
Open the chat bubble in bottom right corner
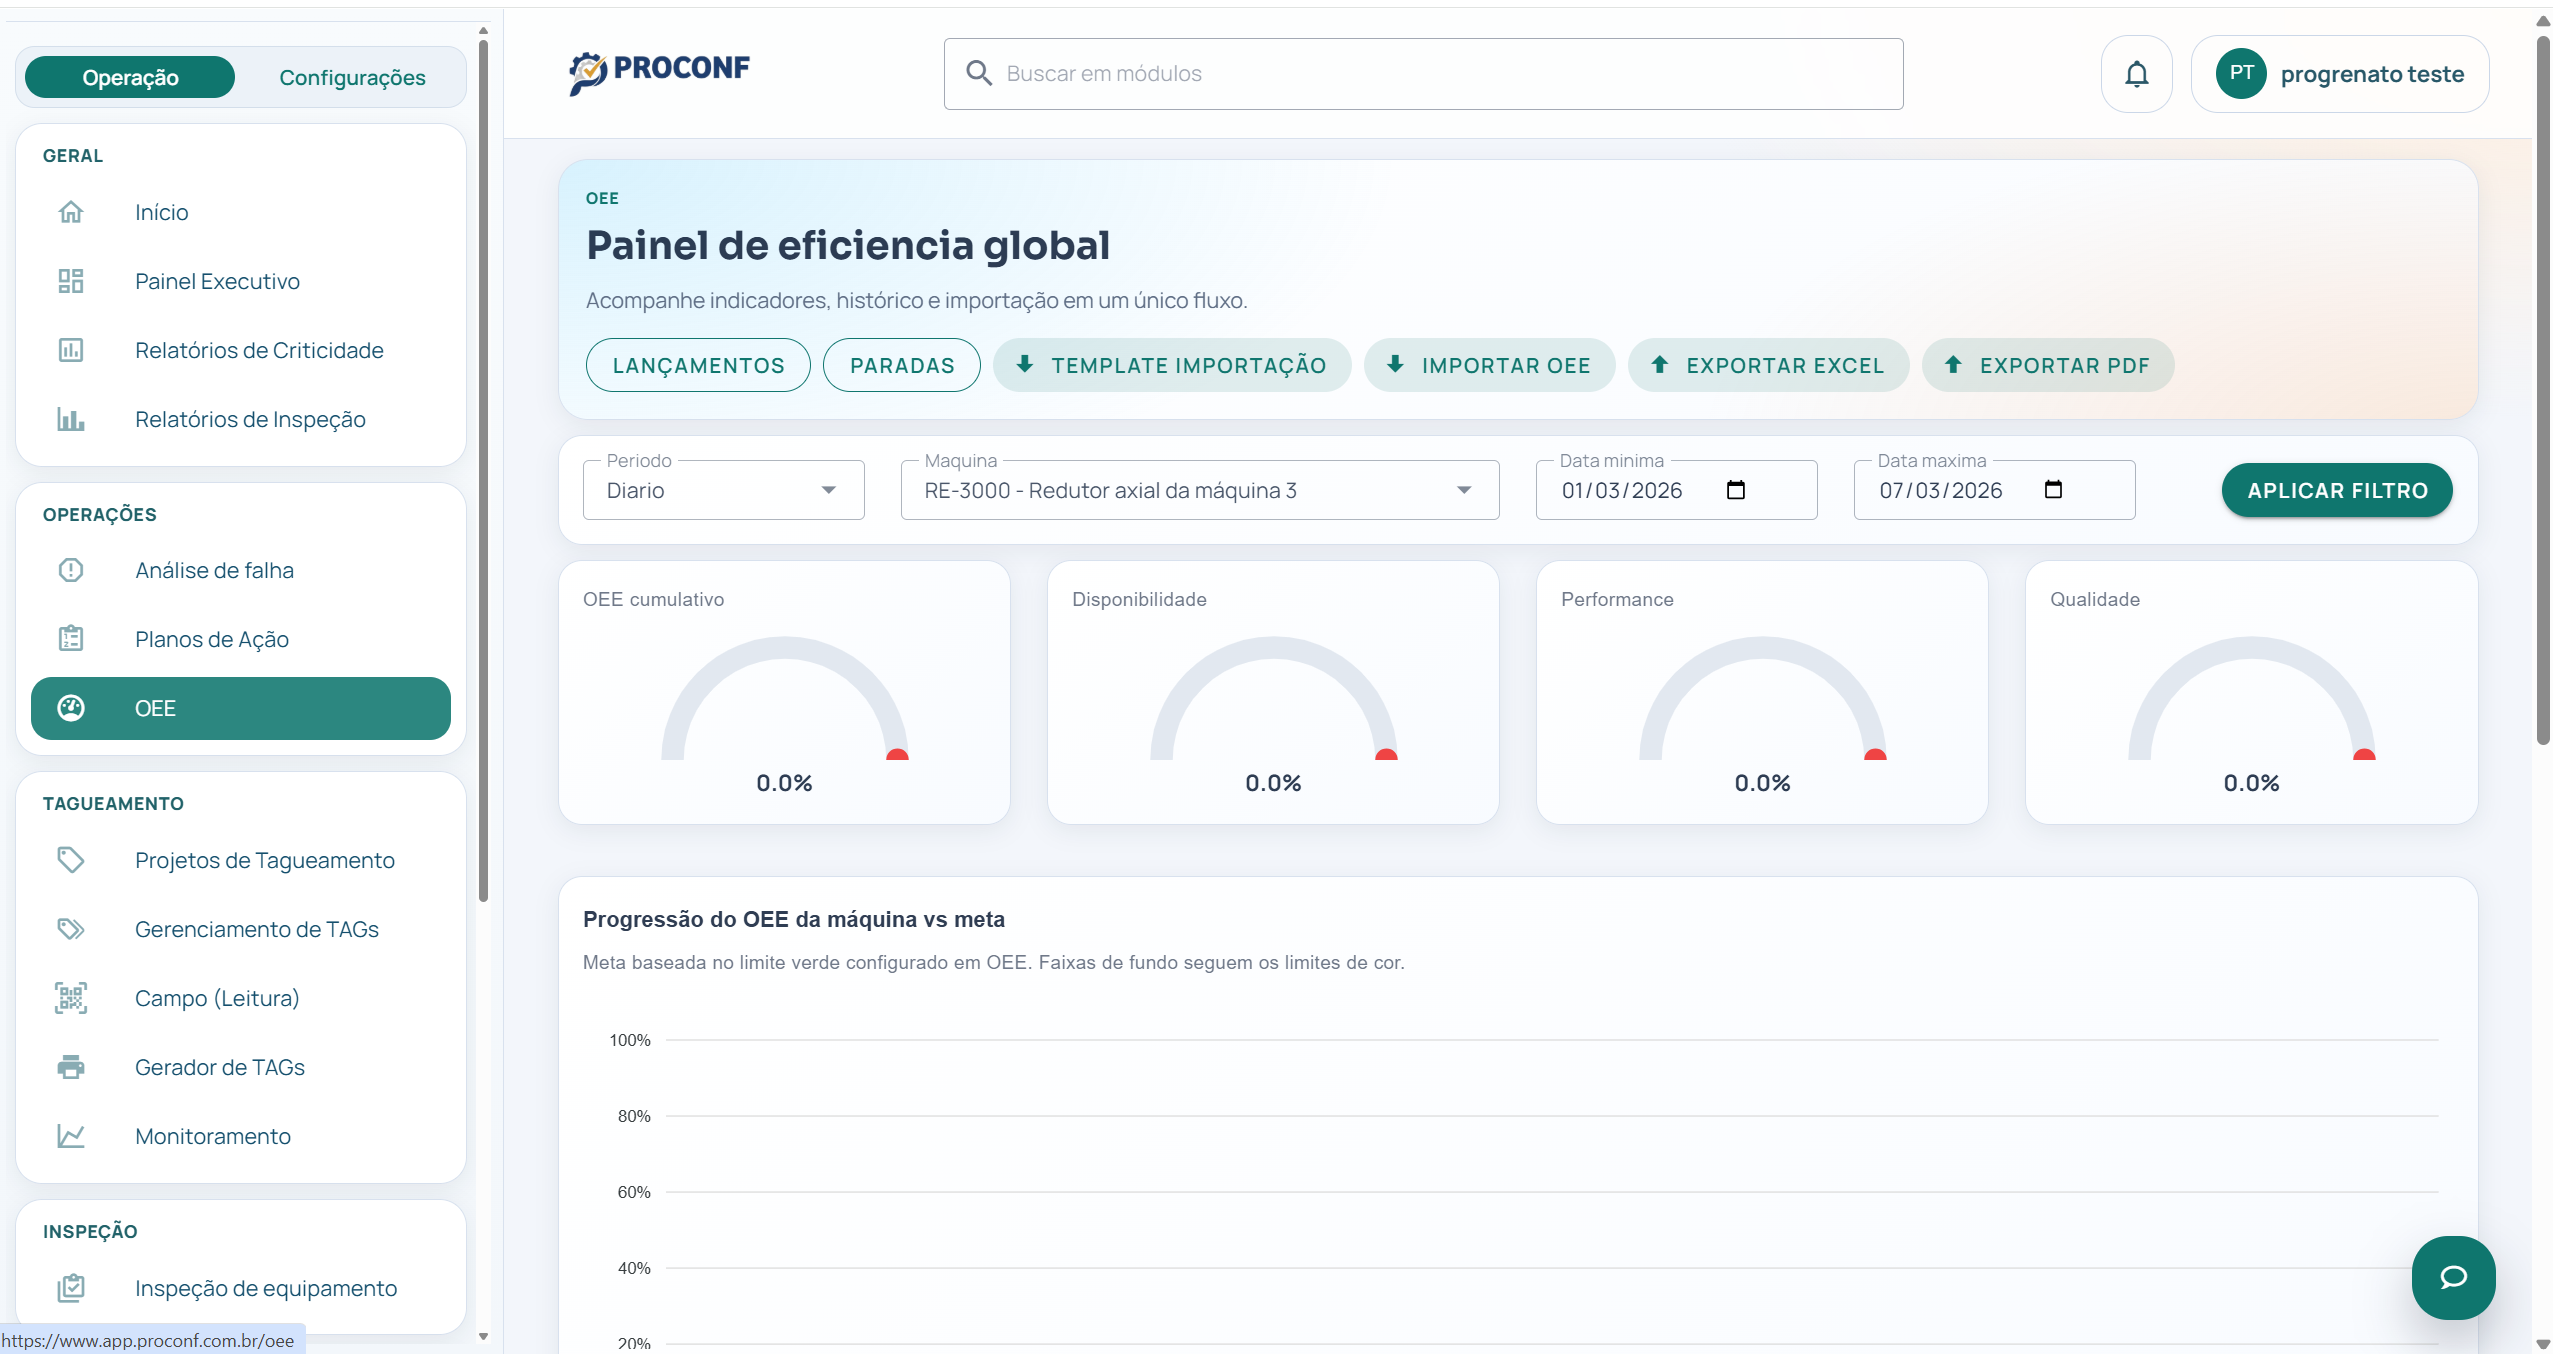tap(2453, 1277)
